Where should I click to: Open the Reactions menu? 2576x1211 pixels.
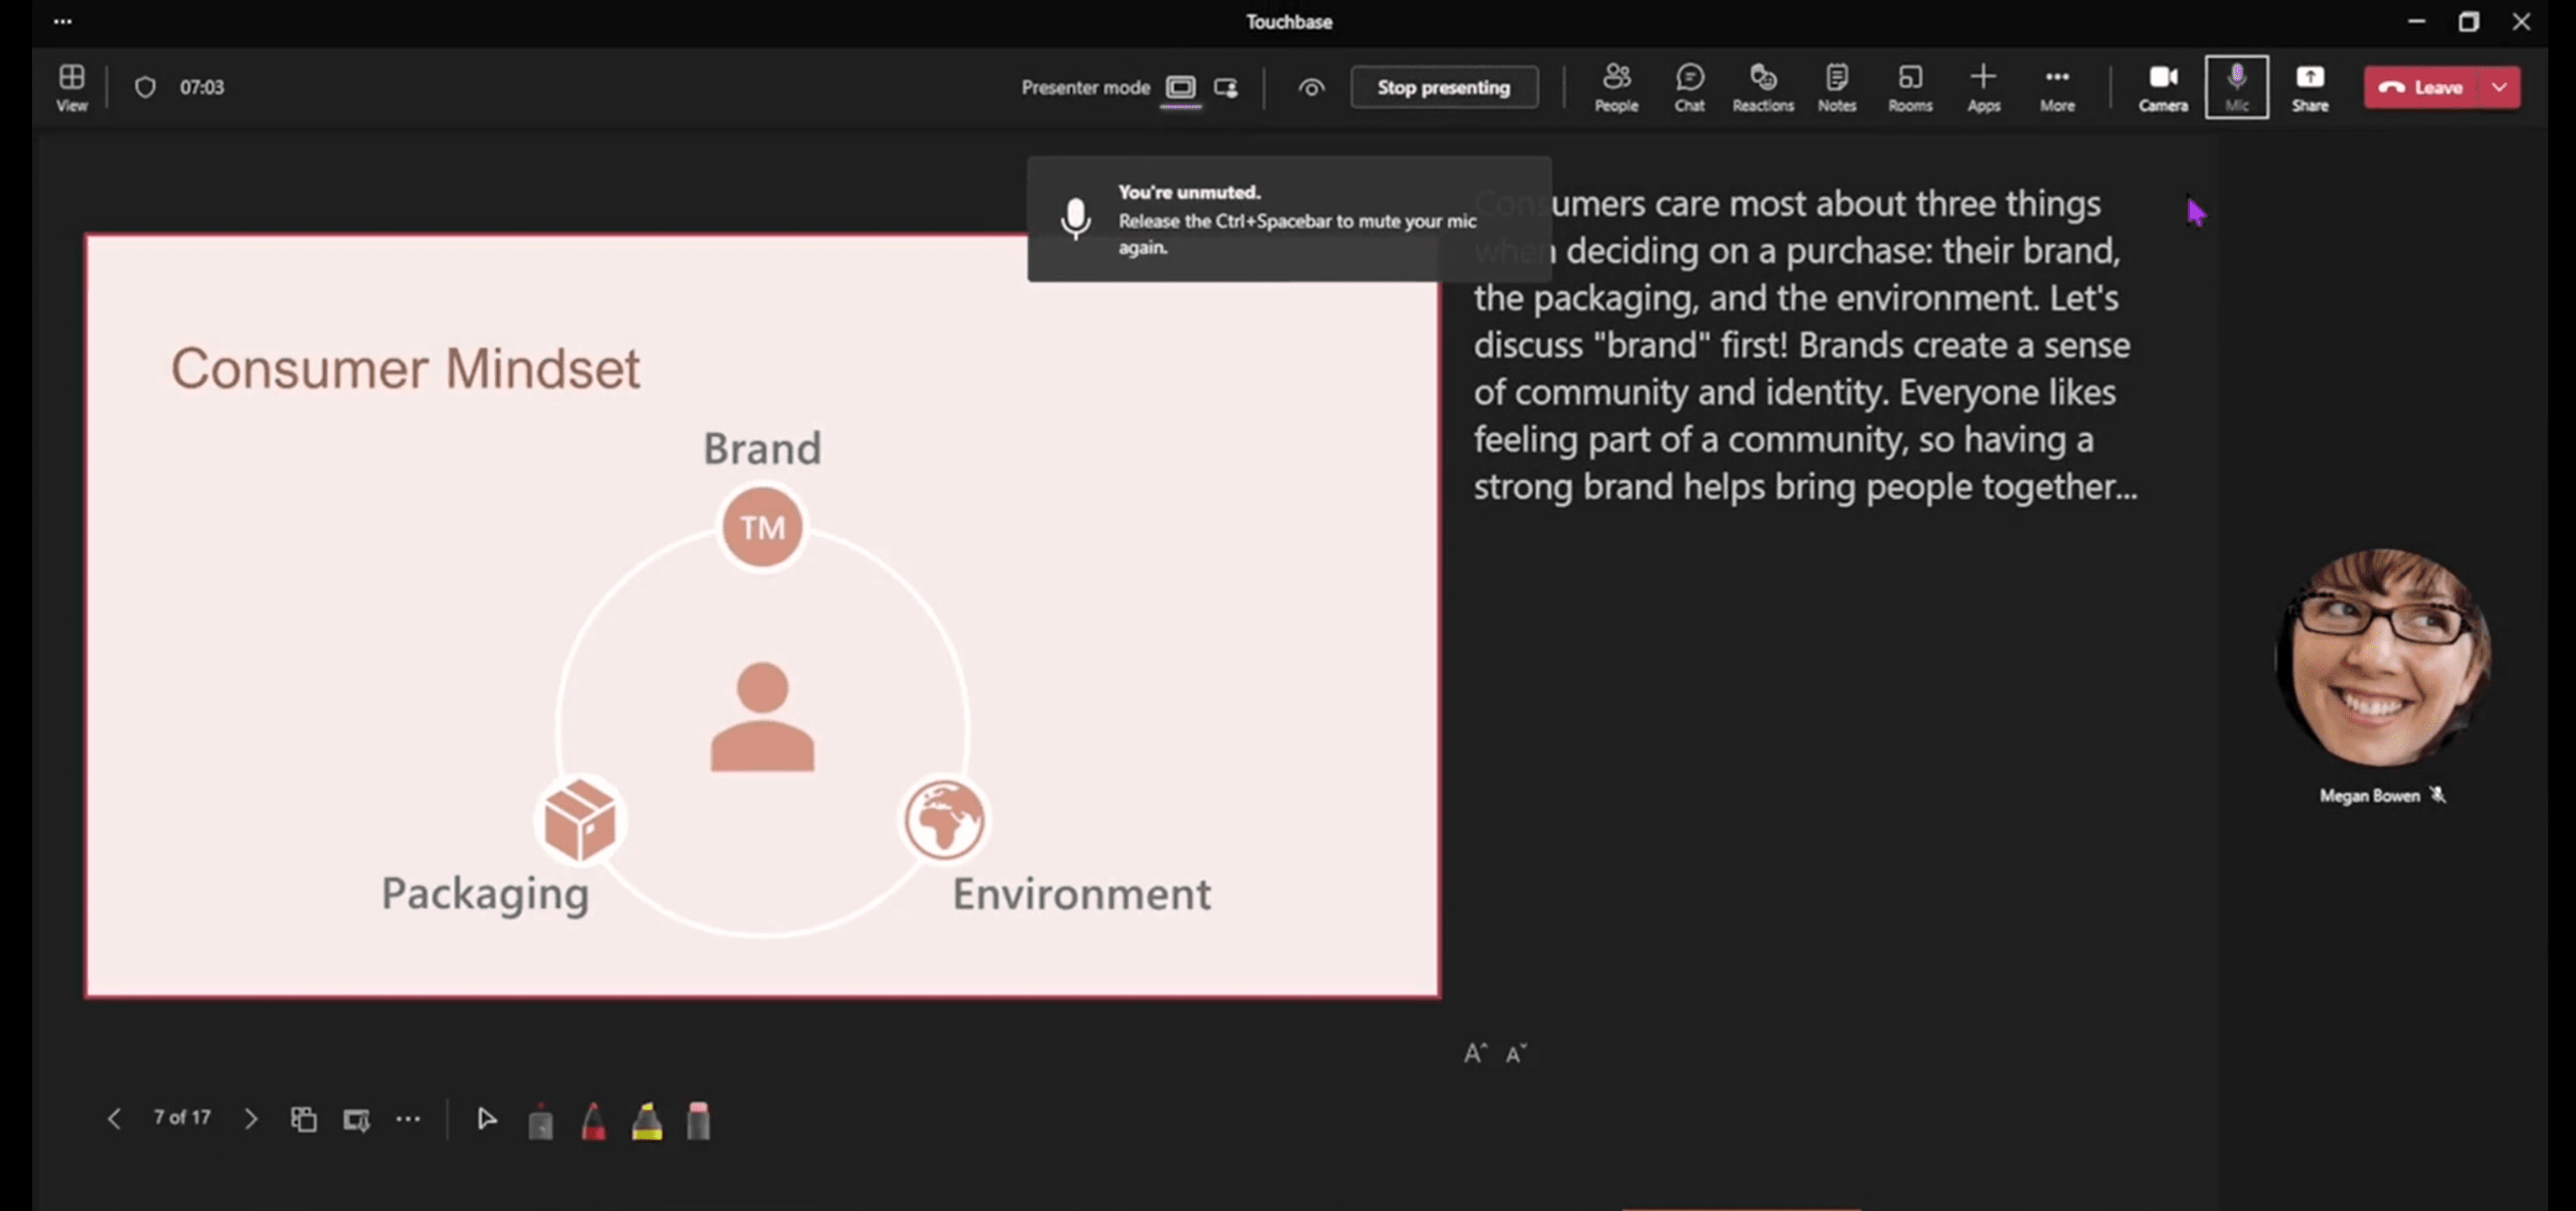[x=1762, y=87]
